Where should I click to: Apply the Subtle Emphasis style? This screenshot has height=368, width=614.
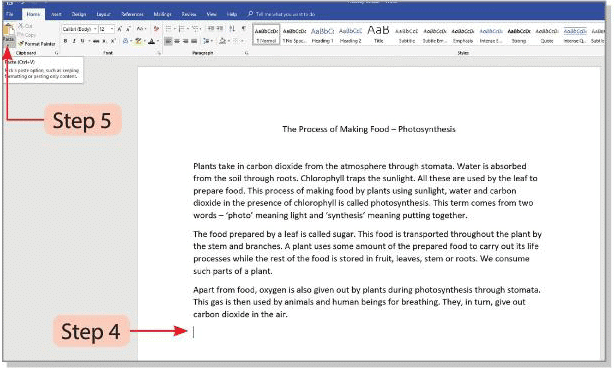[435, 34]
